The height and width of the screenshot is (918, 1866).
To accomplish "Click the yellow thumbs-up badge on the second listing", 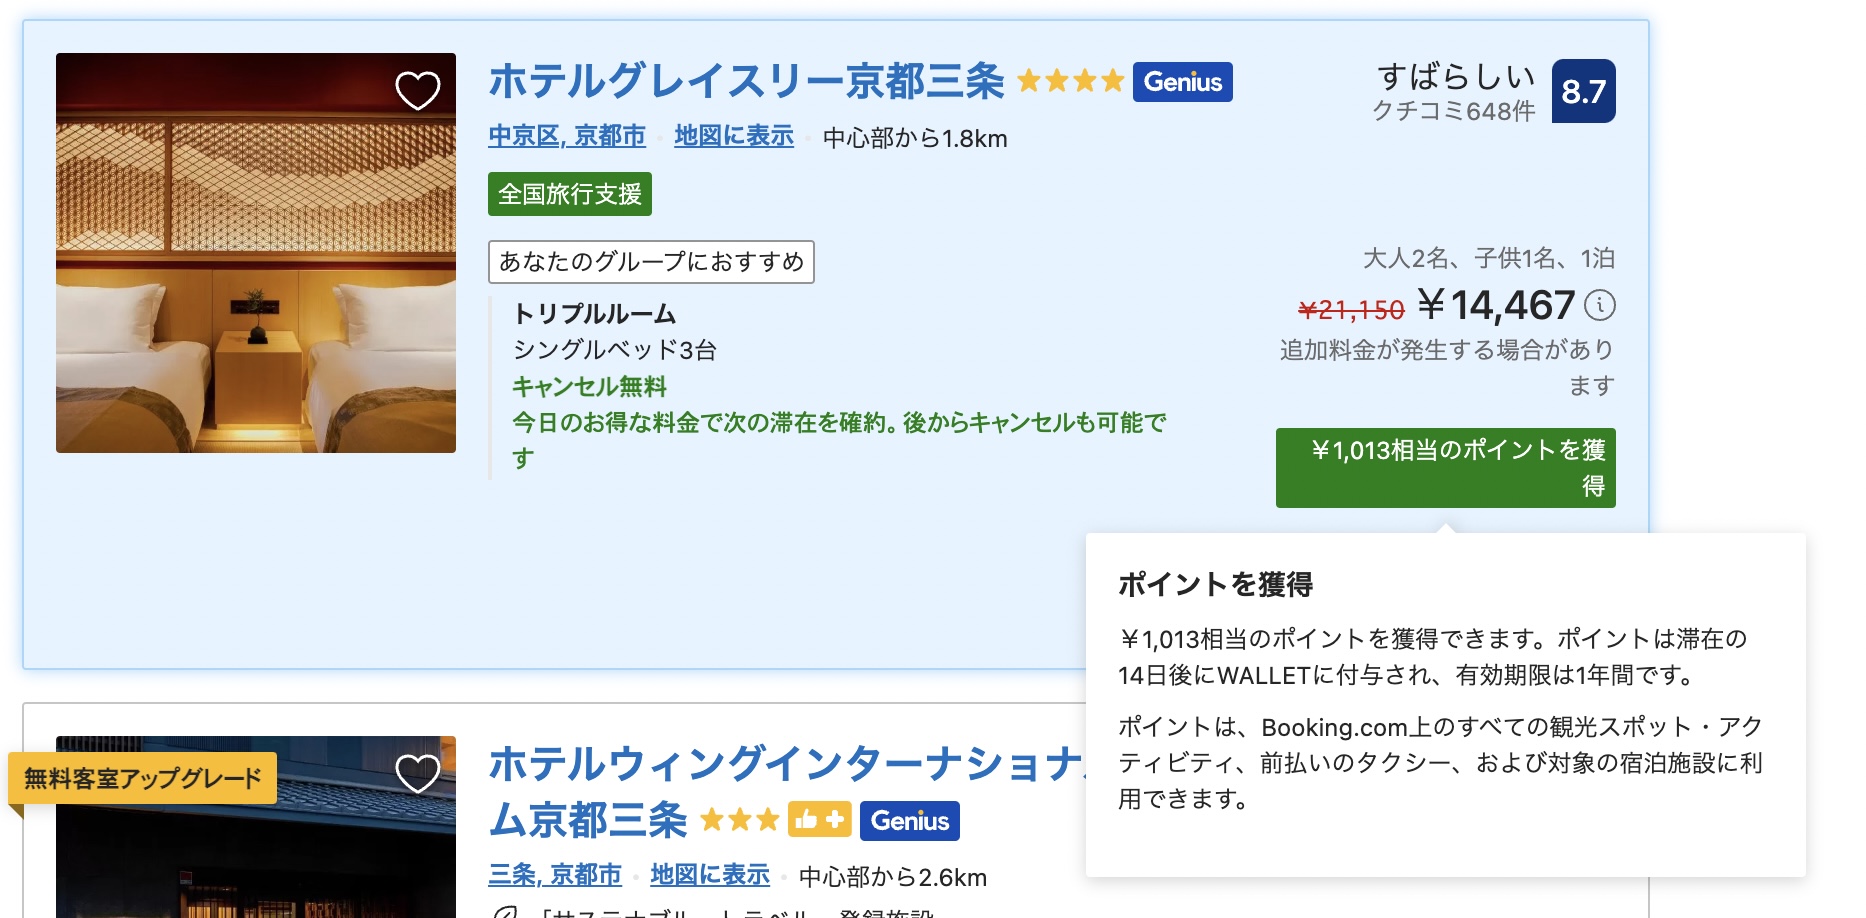I will pos(819,822).
